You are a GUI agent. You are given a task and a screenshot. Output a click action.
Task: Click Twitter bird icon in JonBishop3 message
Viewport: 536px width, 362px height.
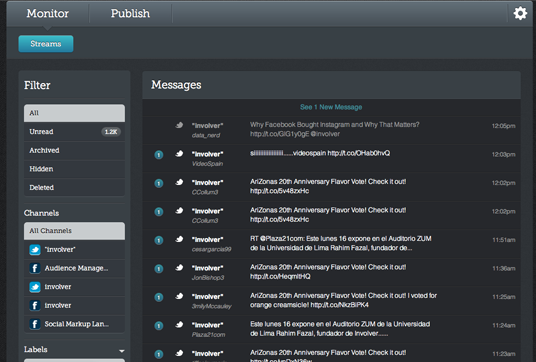pos(179,268)
